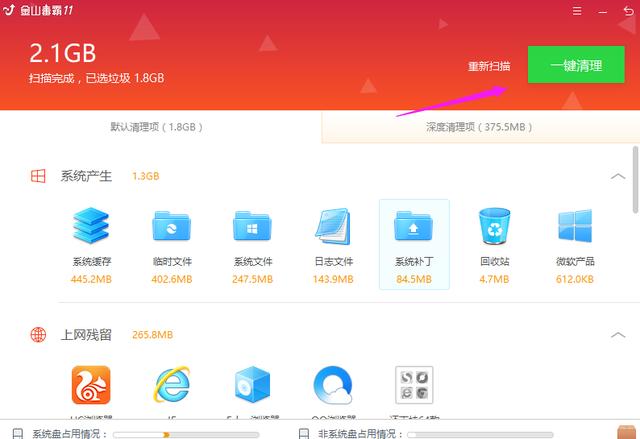Click the 上网残留 section title
This screenshot has width=640, height=439.
pos(86,335)
